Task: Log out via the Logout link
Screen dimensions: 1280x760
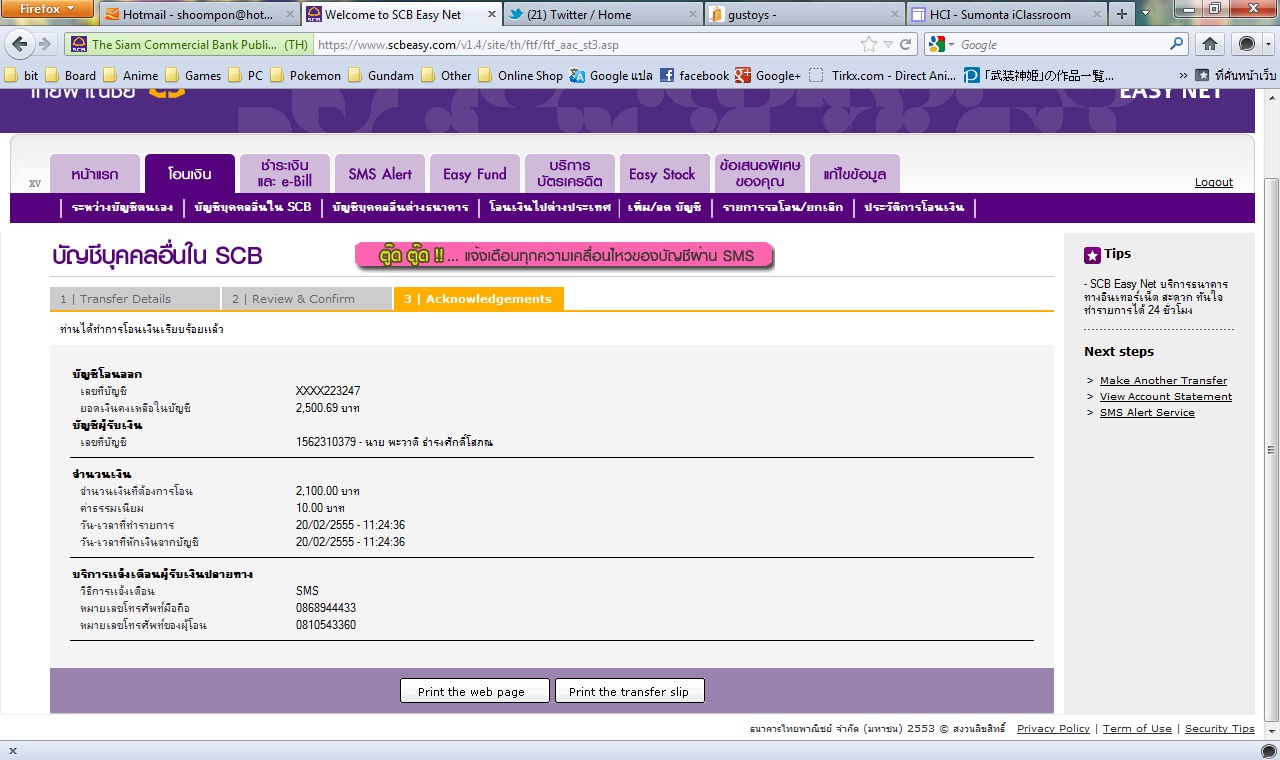Action: click(1214, 182)
